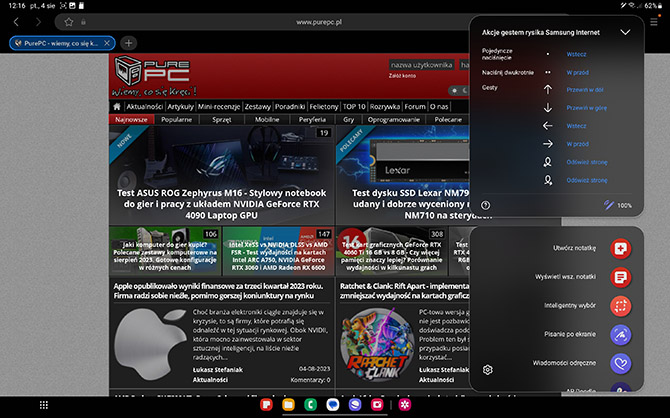Open the TOP 10 menu item
The width and height of the screenshot is (670, 418).
tap(354, 106)
